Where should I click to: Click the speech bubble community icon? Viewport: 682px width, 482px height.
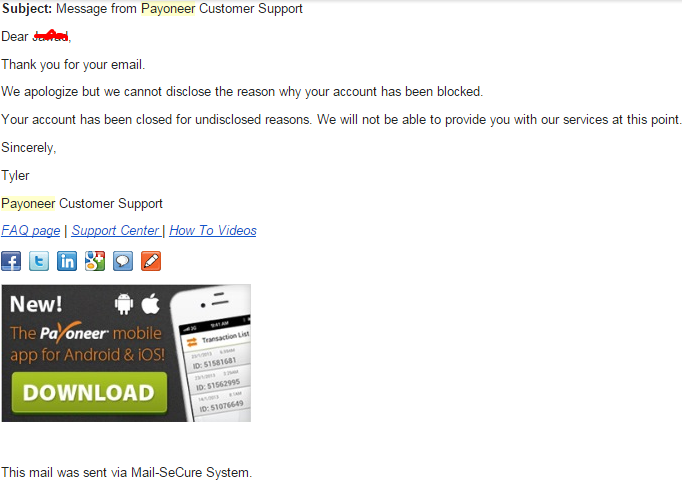[x=123, y=261]
